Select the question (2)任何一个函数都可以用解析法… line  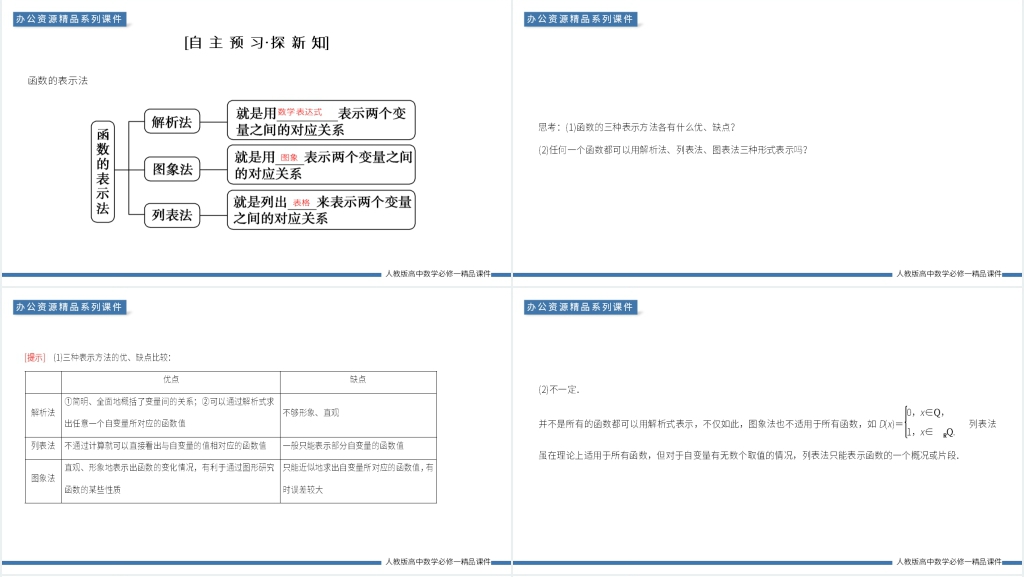[x=673, y=149]
